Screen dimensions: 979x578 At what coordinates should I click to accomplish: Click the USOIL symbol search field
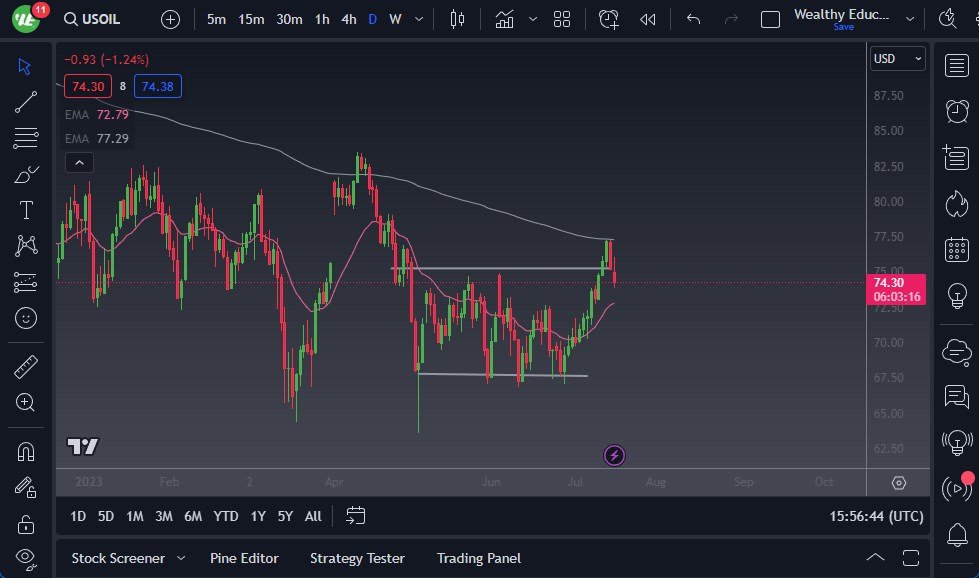click(99, 19)
